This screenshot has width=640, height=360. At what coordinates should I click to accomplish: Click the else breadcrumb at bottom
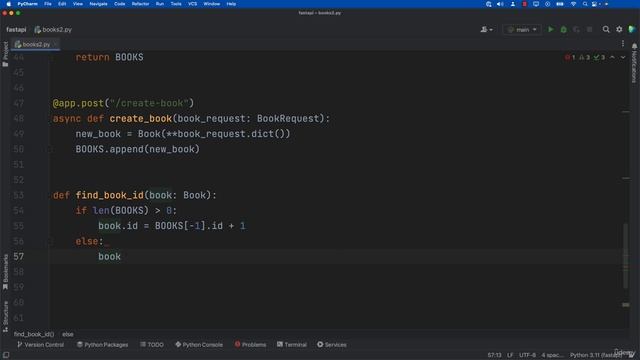(68, 334)
